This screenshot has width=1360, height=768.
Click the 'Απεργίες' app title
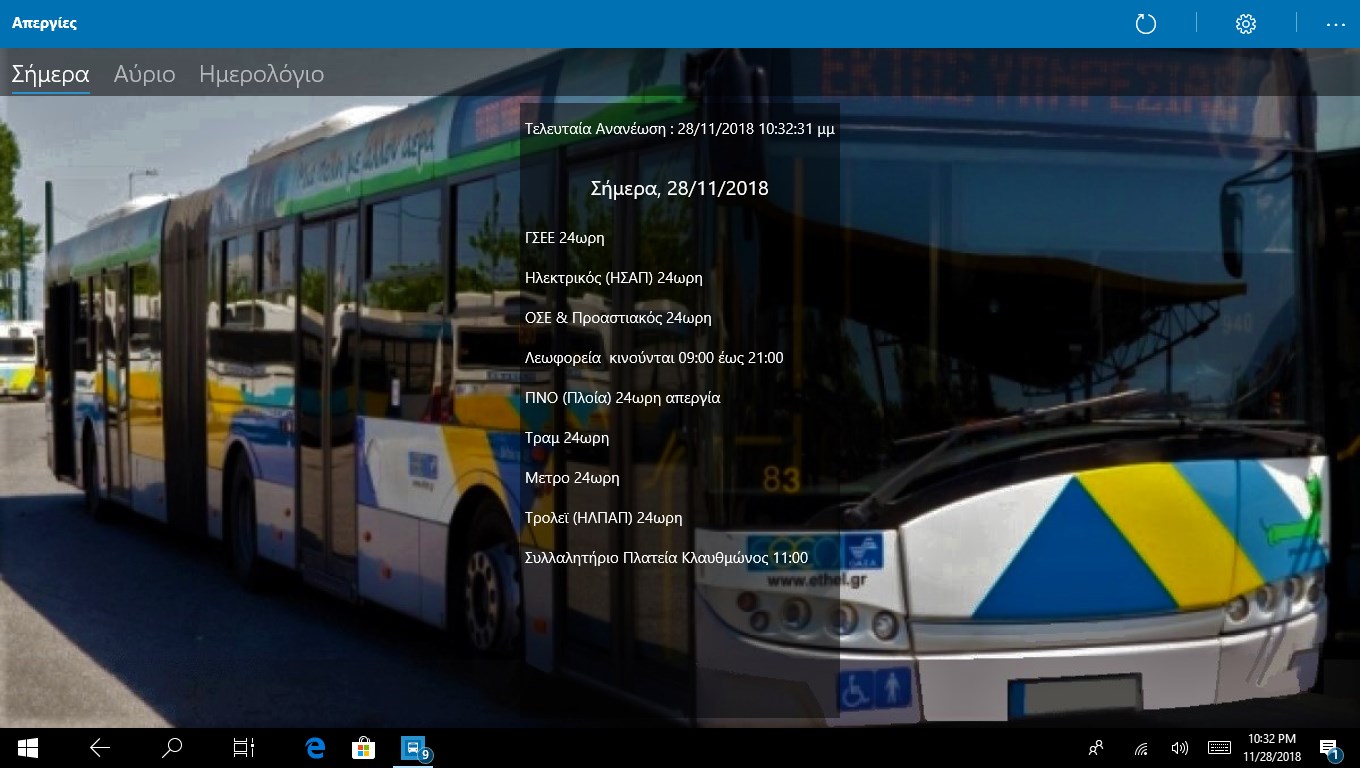click(44, 23)
